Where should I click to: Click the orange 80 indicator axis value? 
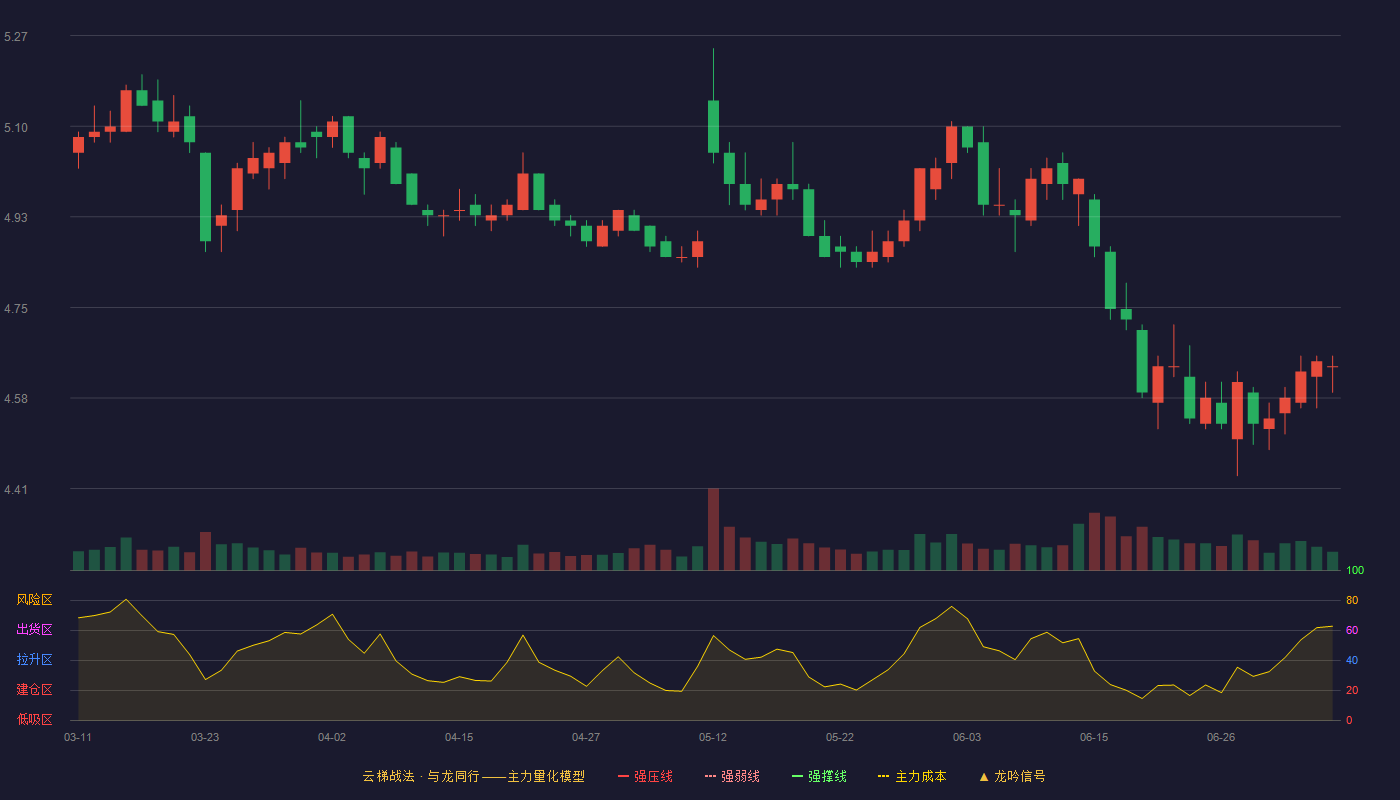coord(1352,600)
